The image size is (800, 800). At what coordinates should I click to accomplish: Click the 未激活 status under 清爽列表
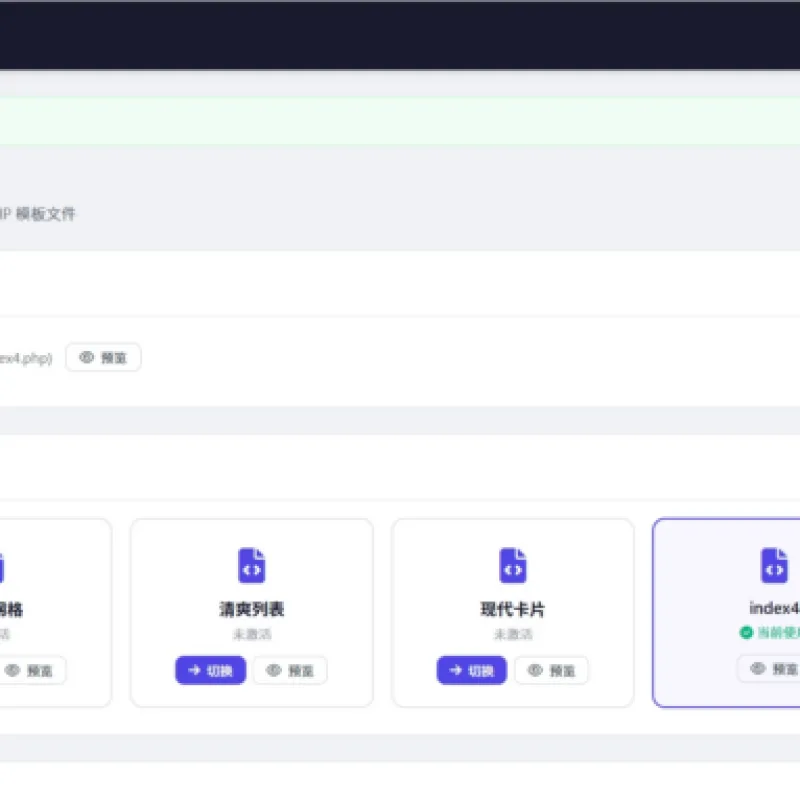pyautogui.click(x=252, y=634)
